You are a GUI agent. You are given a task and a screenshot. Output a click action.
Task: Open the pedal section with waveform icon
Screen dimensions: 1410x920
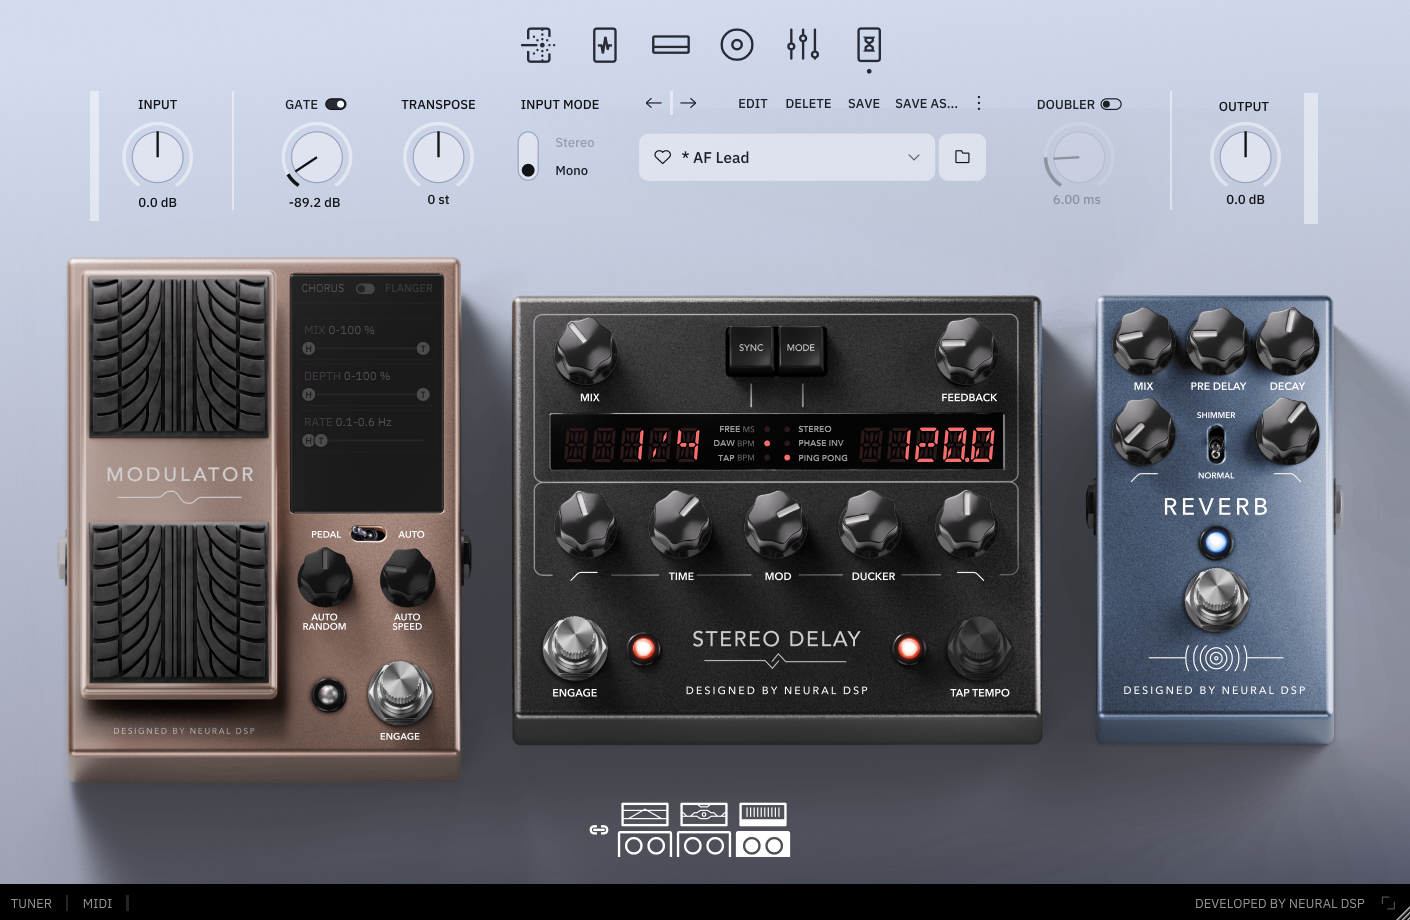pos(605,45)
